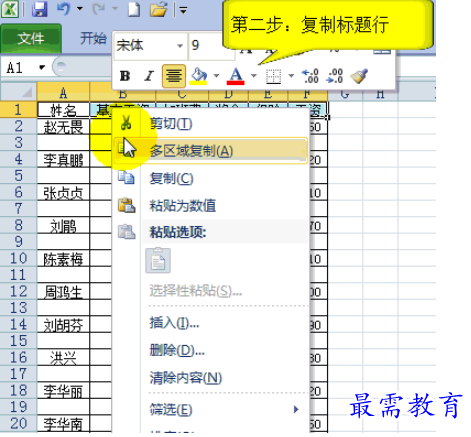
Task: Apply red font color A button
Action: [236, 76]
